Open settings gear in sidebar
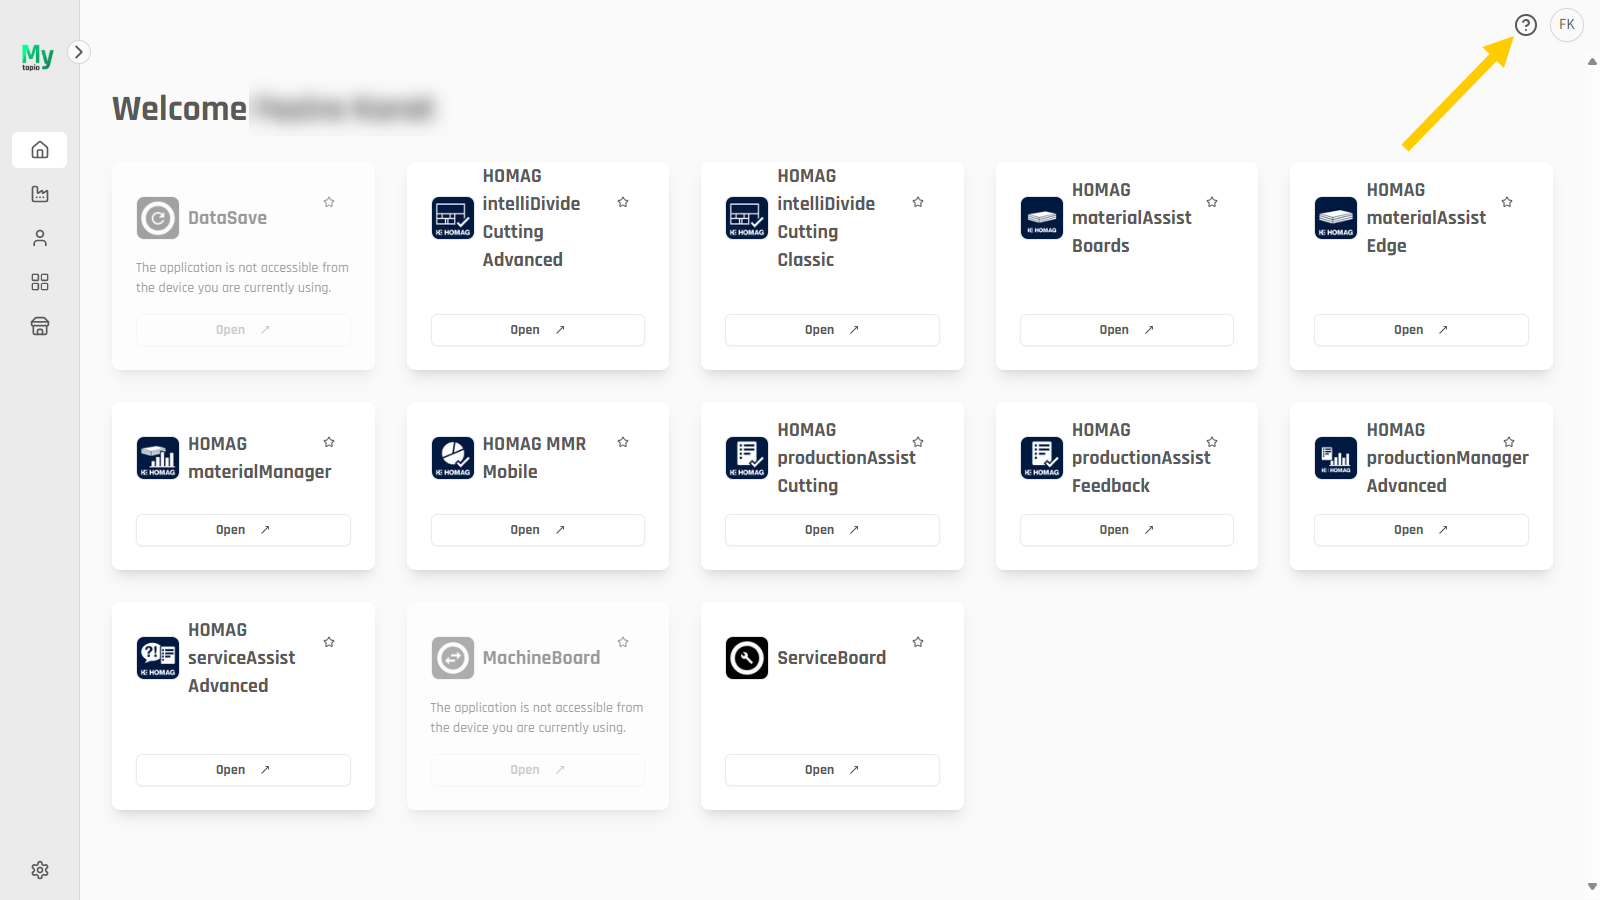 point(40,870)
